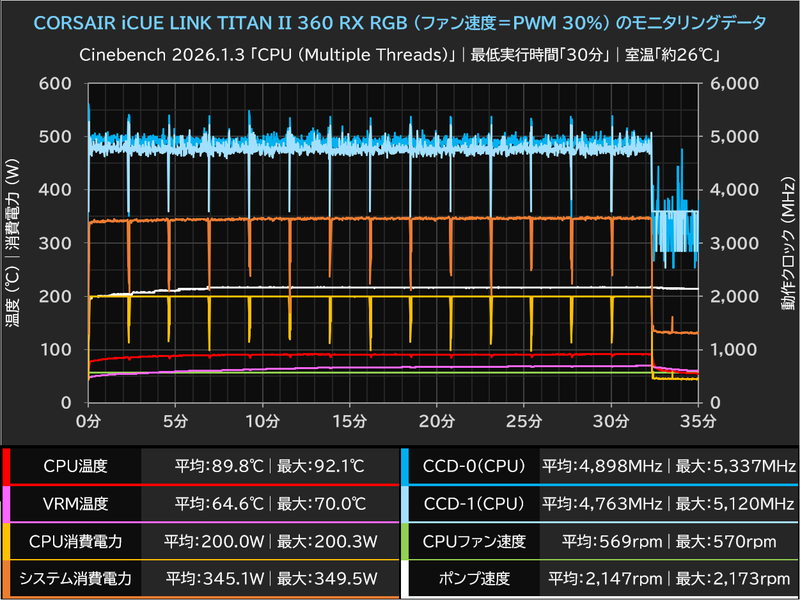Screen dimensions: 800x600
Task: Click the pump speed value 平均:2,147rpm | 最大:2,173rpm
Action: (x=669, y=579)
